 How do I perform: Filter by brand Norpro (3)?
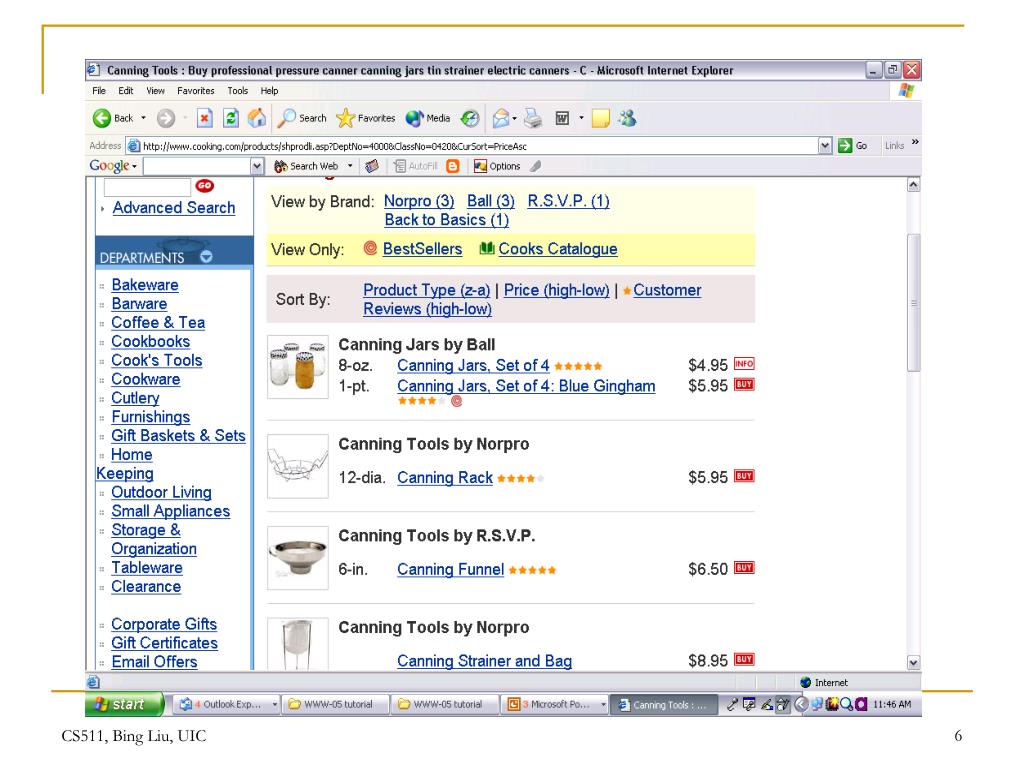click(x=419, y=201)
